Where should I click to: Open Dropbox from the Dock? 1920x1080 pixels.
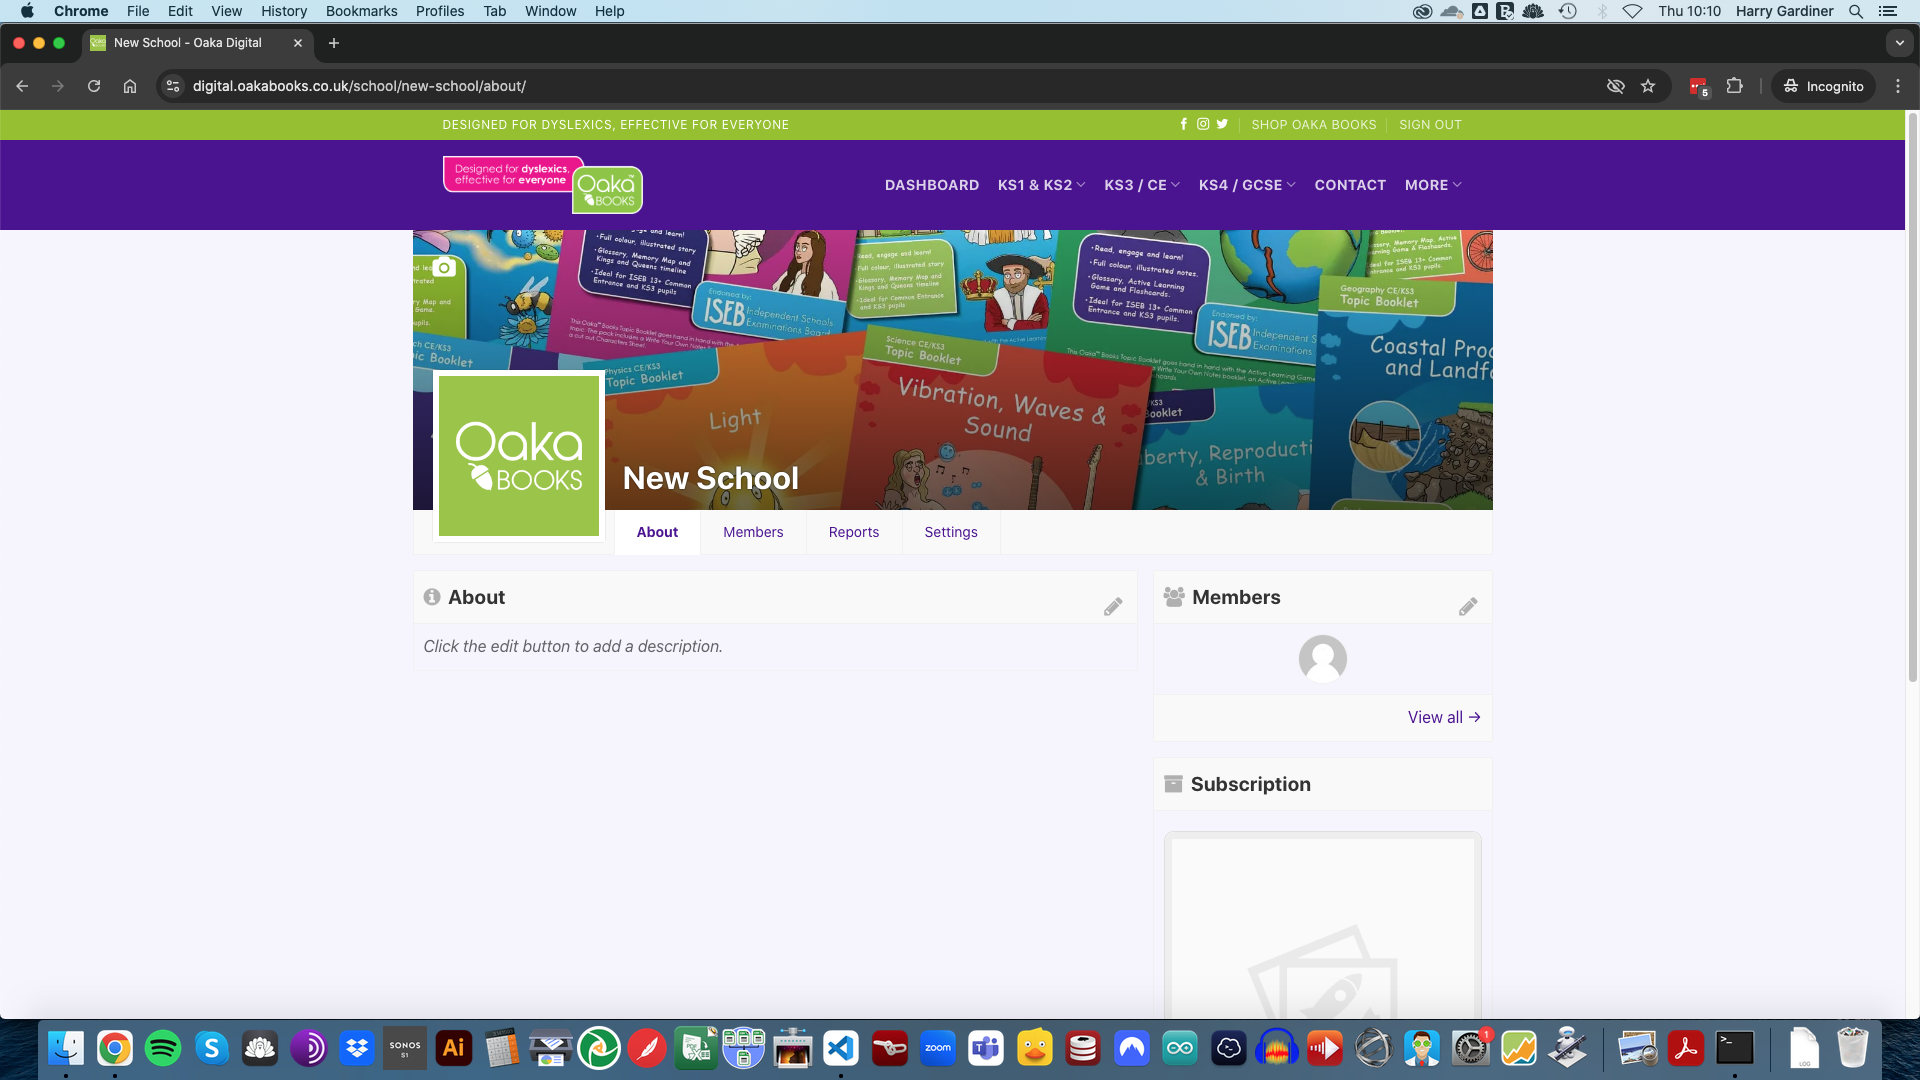[x=357, y=1048]
